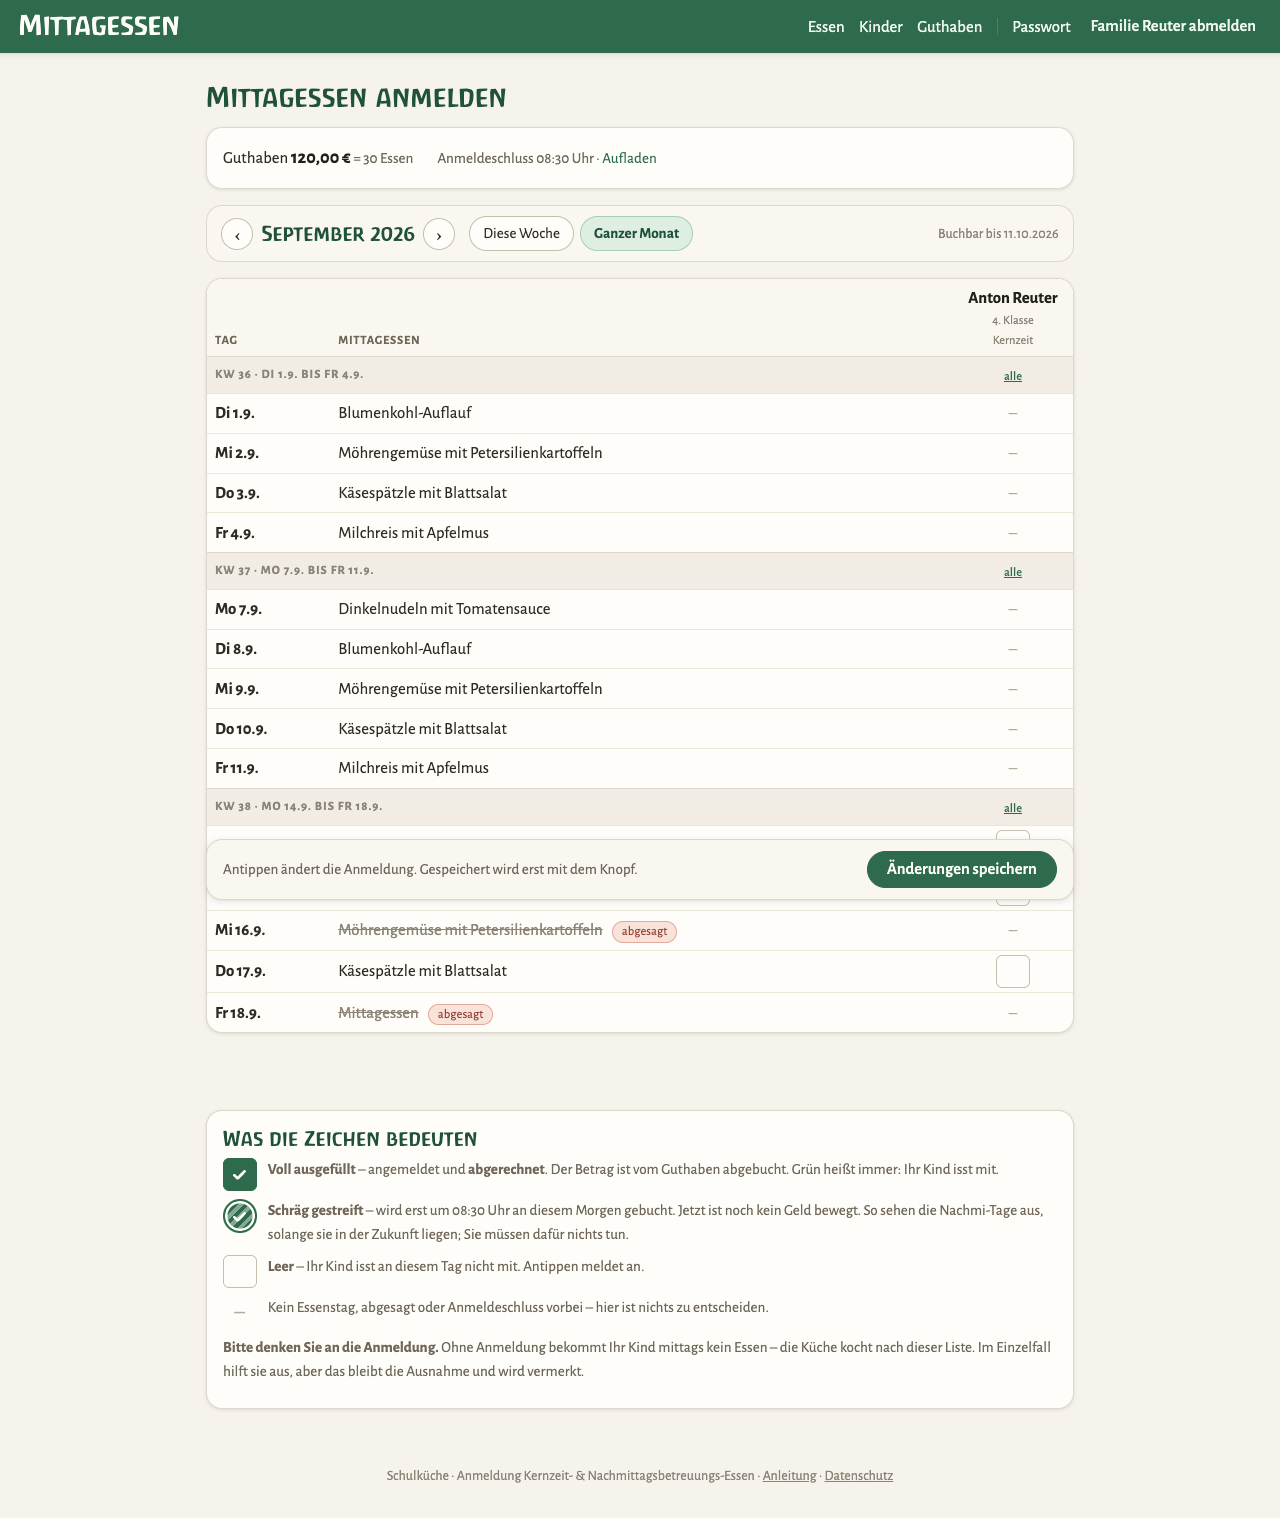Click the Guthaben amount 120,00 €
Image resolution: width=1280 pixels, height=1518 pixels.
pyautogui.click(x=321, y=158)
